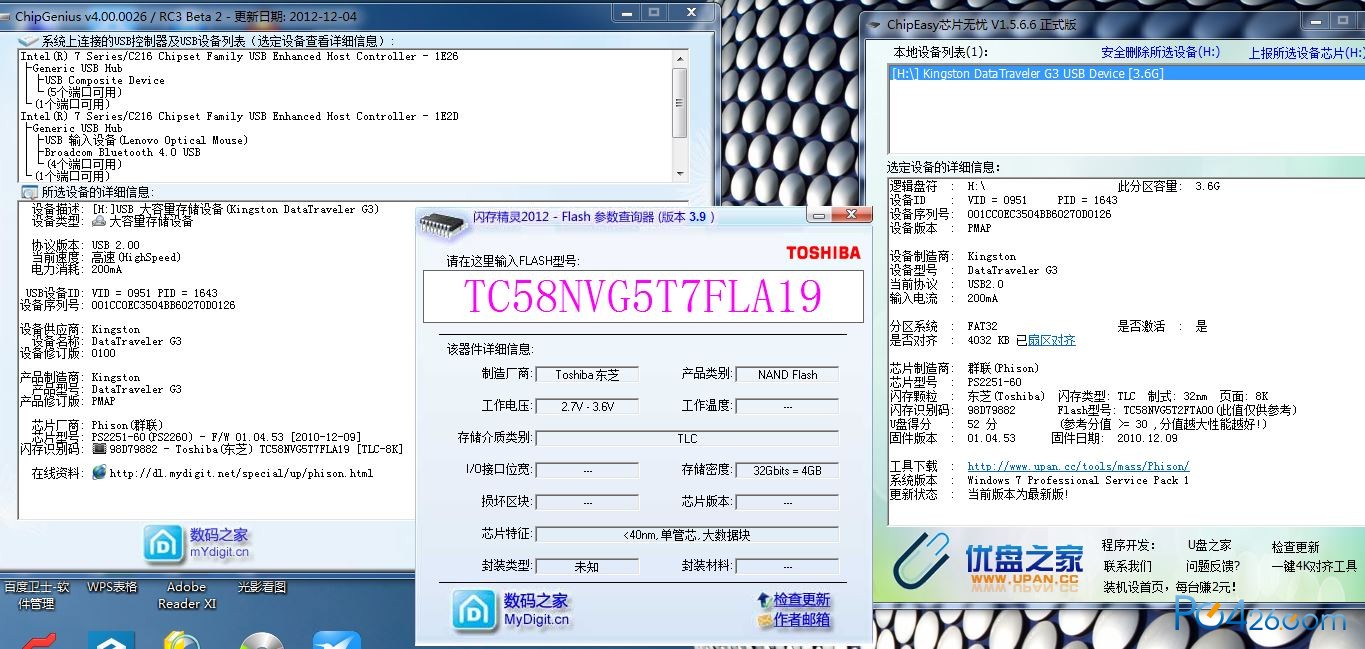Select USB 输入设备(Lenovo Optical Mouse) row
Screen dimensions: 1365x649
coord(146,141)
